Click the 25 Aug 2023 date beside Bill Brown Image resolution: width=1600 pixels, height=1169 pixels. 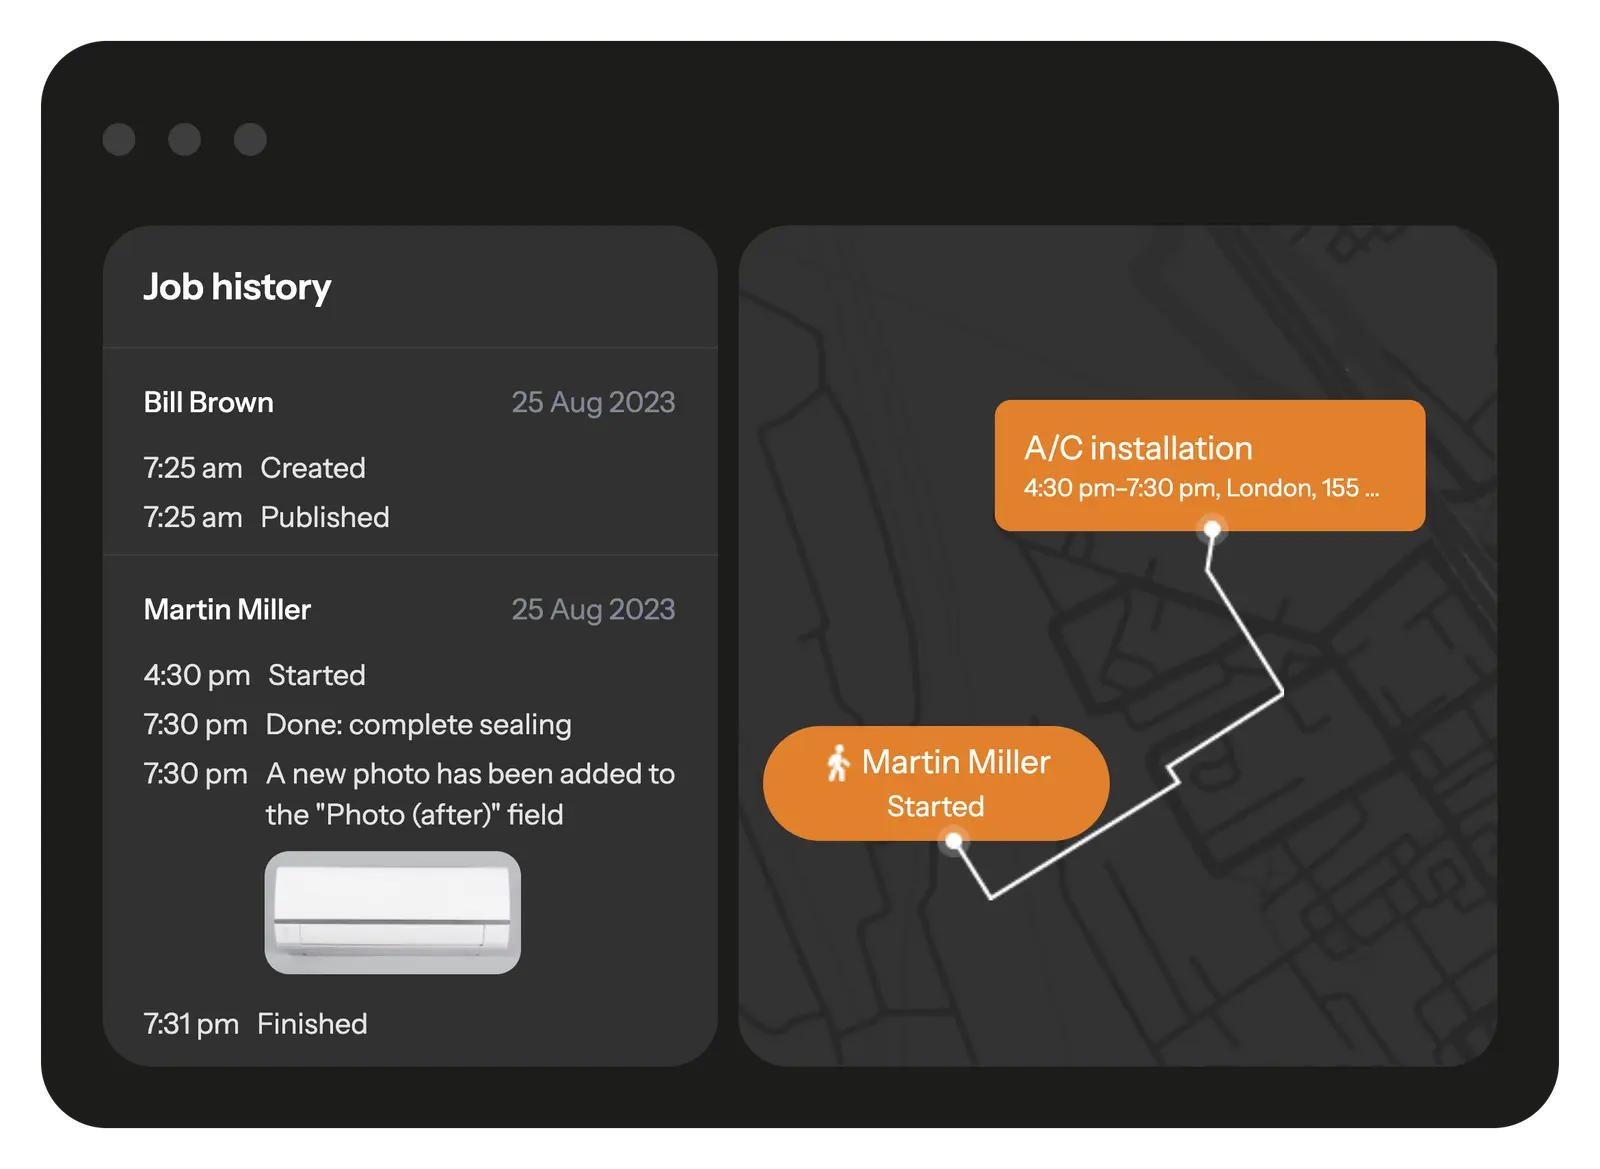pyautogui.click(x=593, y=402)
